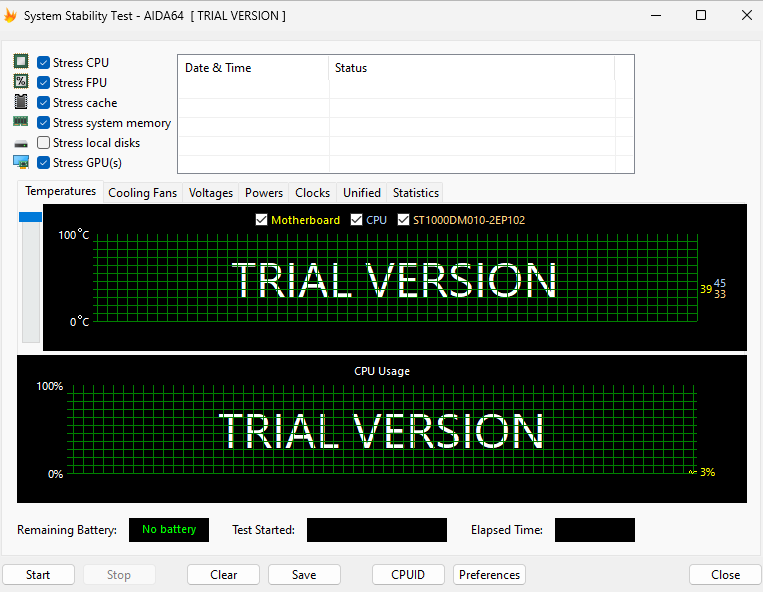Toggle the Stress system memory checkbox
Viewport: 763px width, 592px height.
(43, 123)
